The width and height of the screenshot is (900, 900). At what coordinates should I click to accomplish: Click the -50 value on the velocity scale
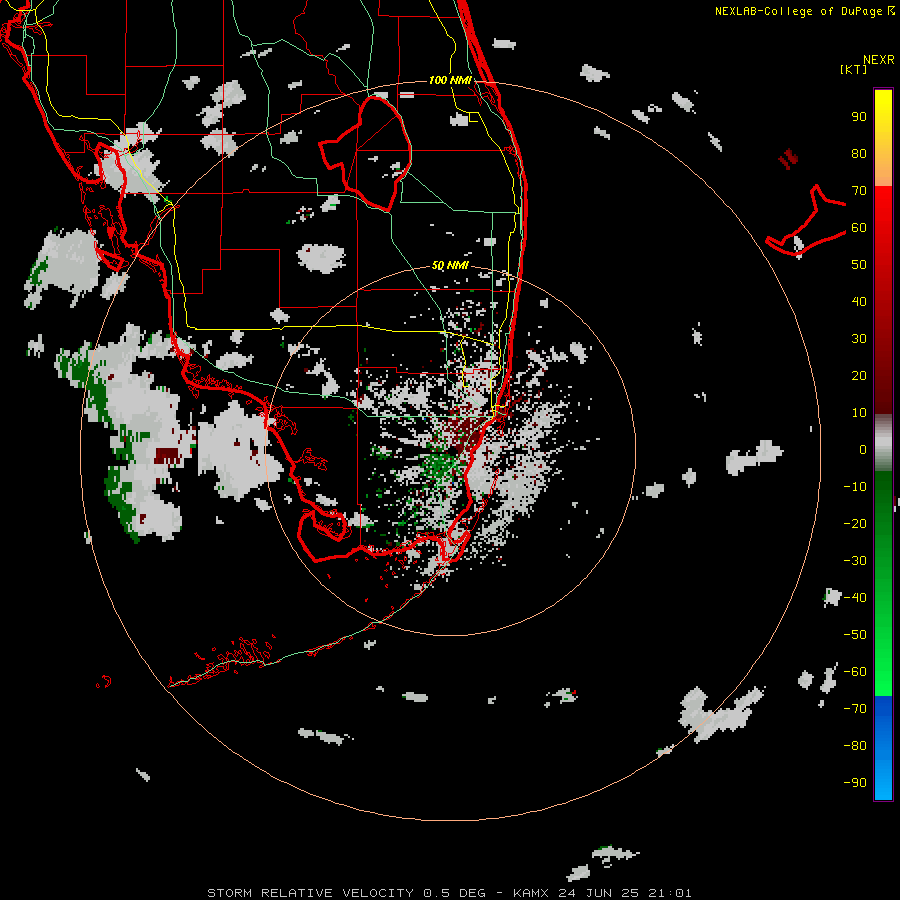855,635
